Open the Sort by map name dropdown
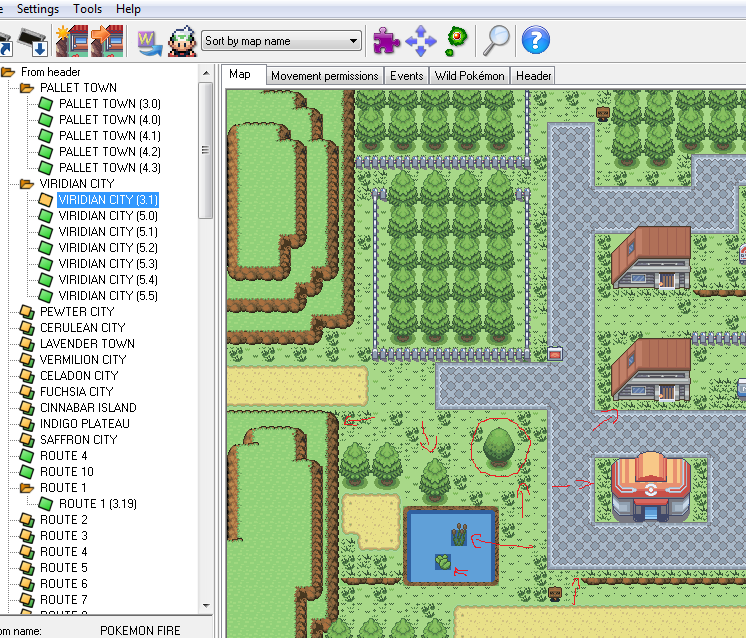This screenshot has width=748, height=638. (281, 41)
